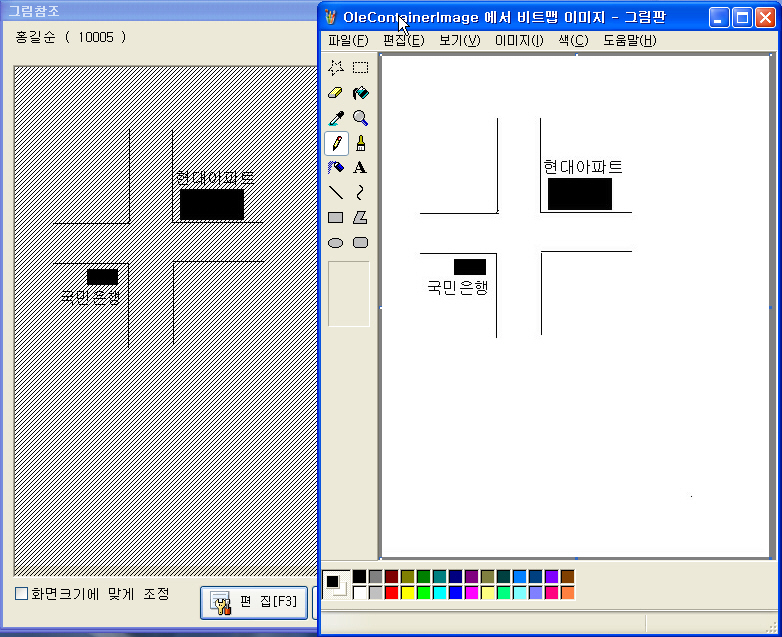Pick the magenta palette swatch

[x=471, y=593]
